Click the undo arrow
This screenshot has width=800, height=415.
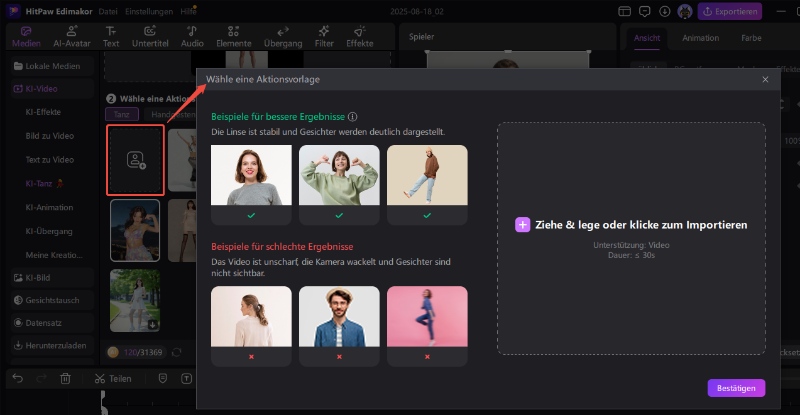[x=17, y=378]
